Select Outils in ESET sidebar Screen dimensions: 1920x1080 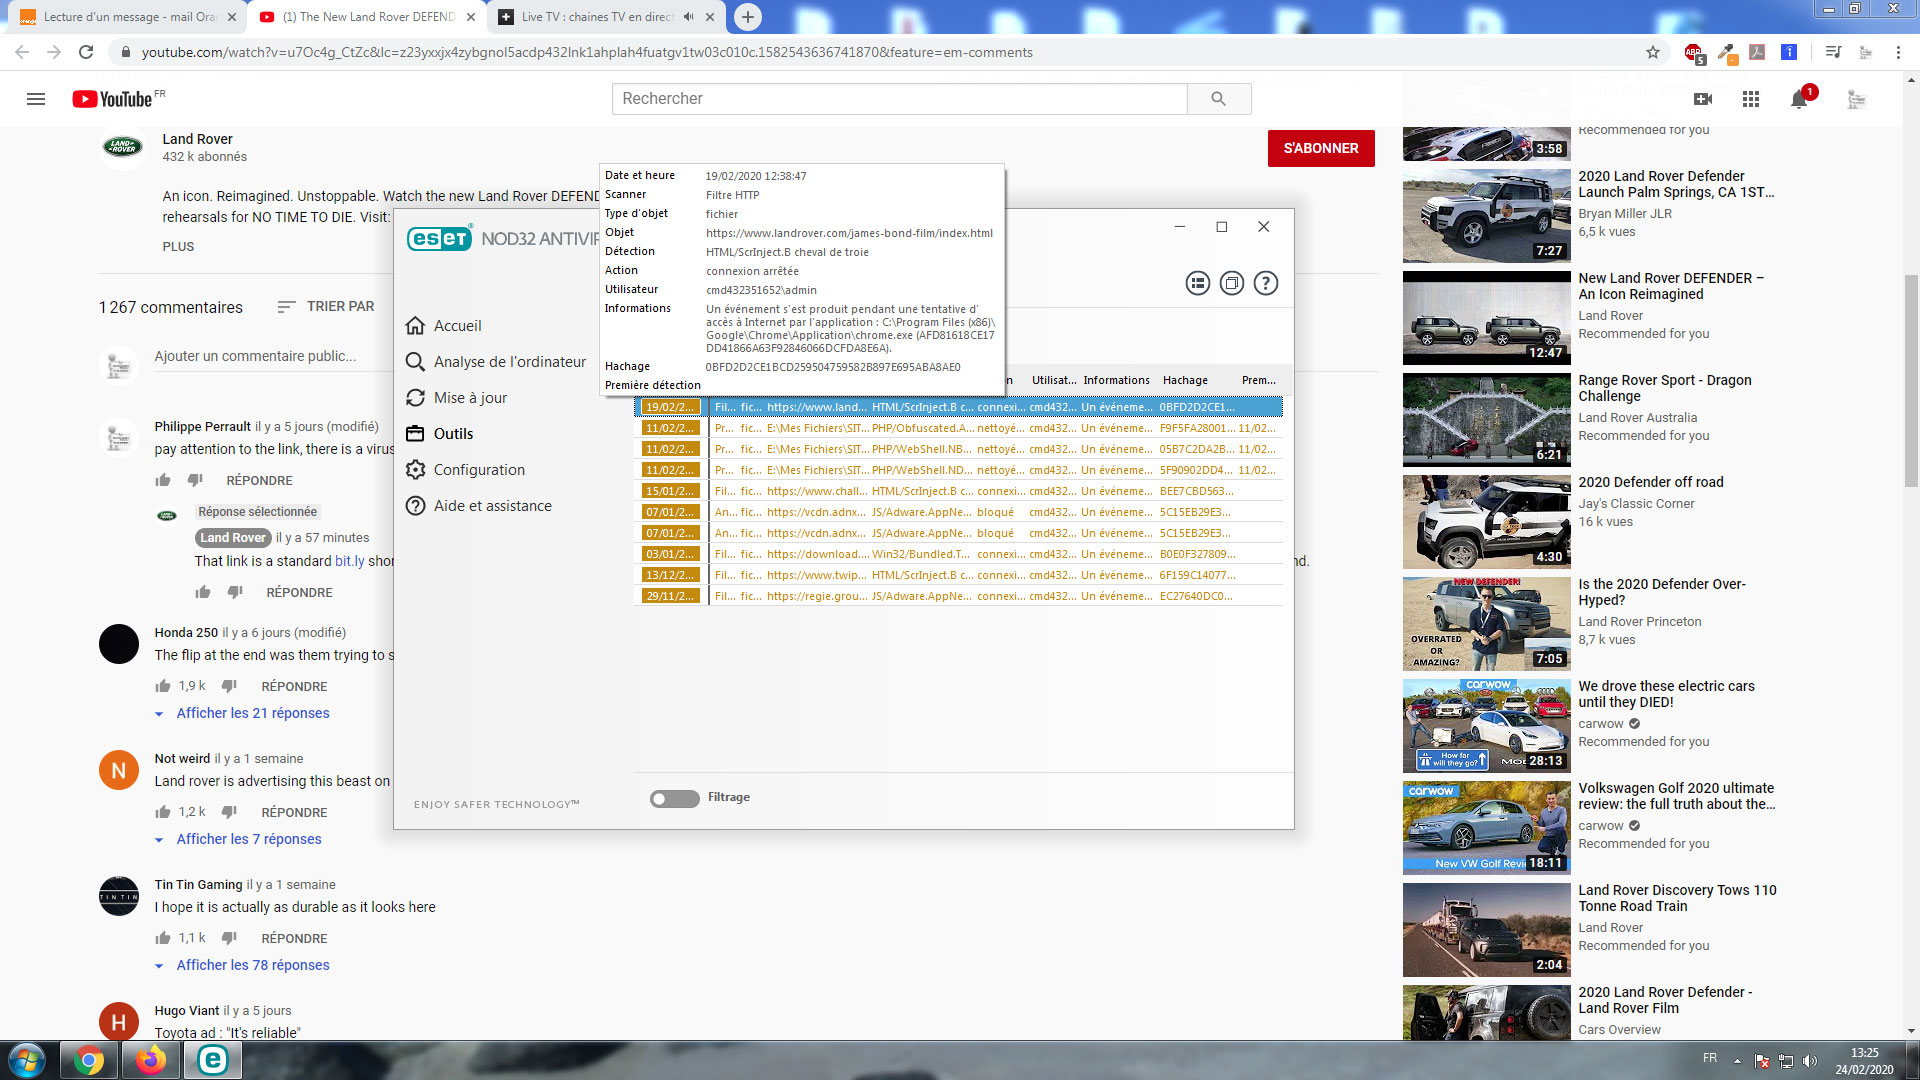[453, 434]
